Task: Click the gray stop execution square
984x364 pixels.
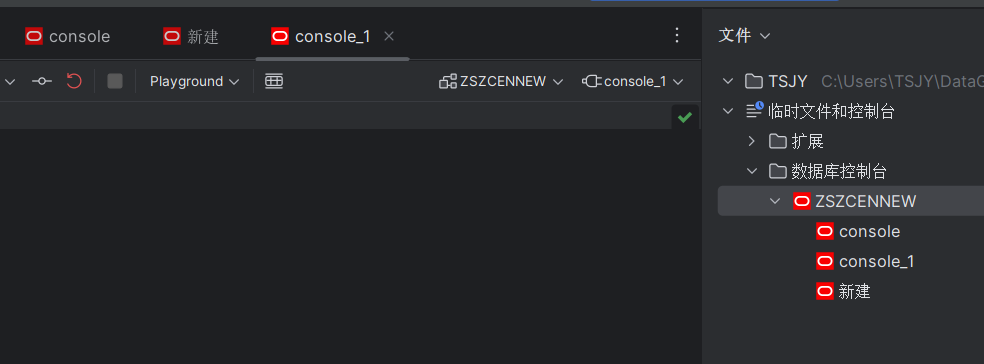Action: pyautogui.click(x=115, y=81)
